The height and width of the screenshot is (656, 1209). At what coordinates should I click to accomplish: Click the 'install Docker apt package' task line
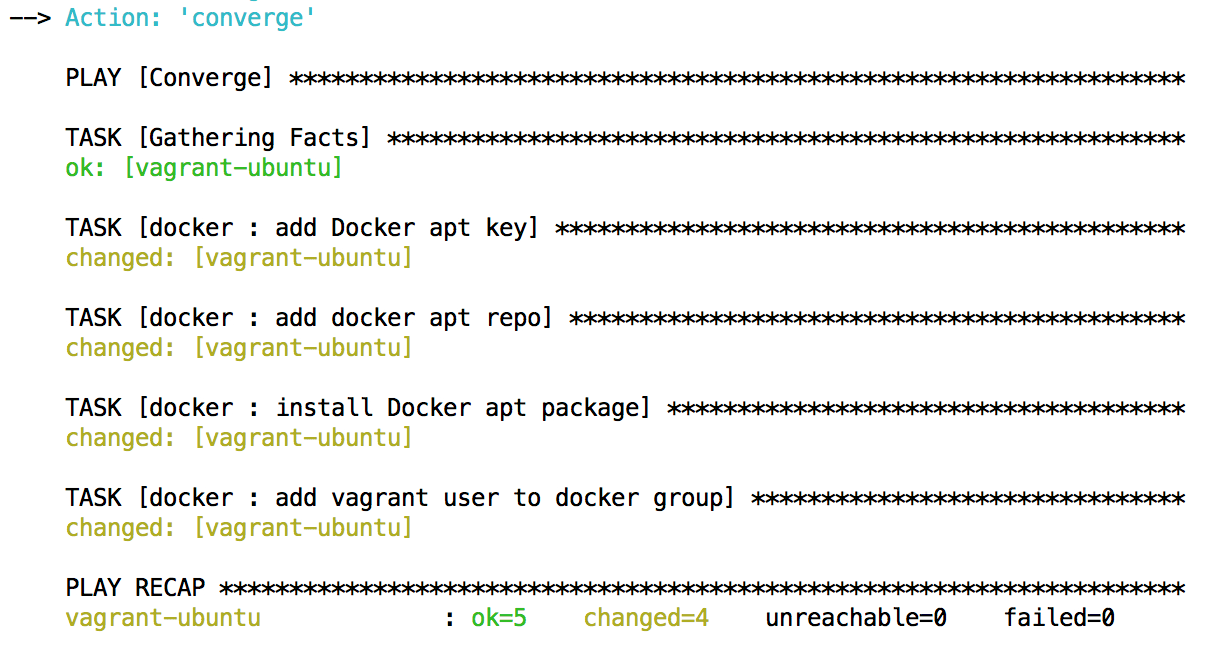tap(358, 408)
